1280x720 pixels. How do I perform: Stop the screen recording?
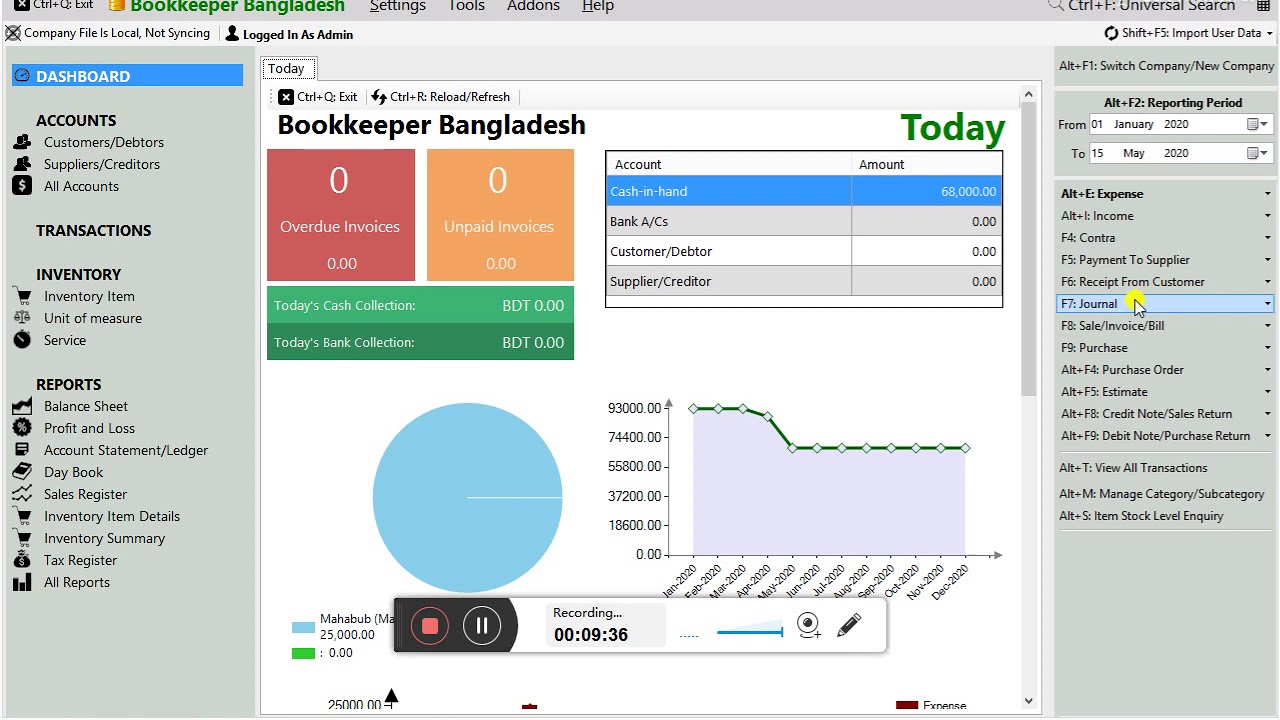[430, 626]
